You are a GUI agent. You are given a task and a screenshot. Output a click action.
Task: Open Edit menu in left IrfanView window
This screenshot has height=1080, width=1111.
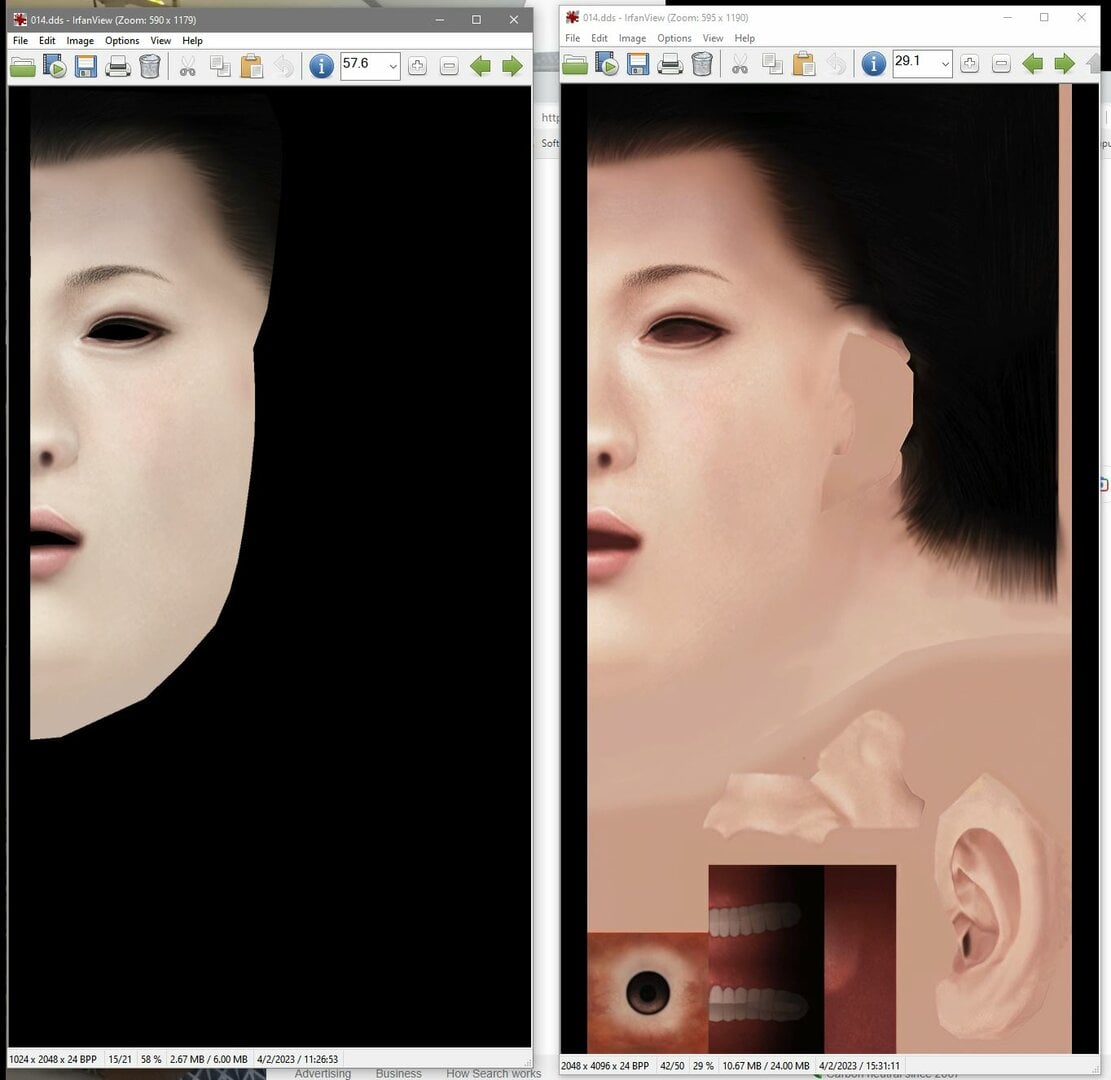(x=47, y=40)
